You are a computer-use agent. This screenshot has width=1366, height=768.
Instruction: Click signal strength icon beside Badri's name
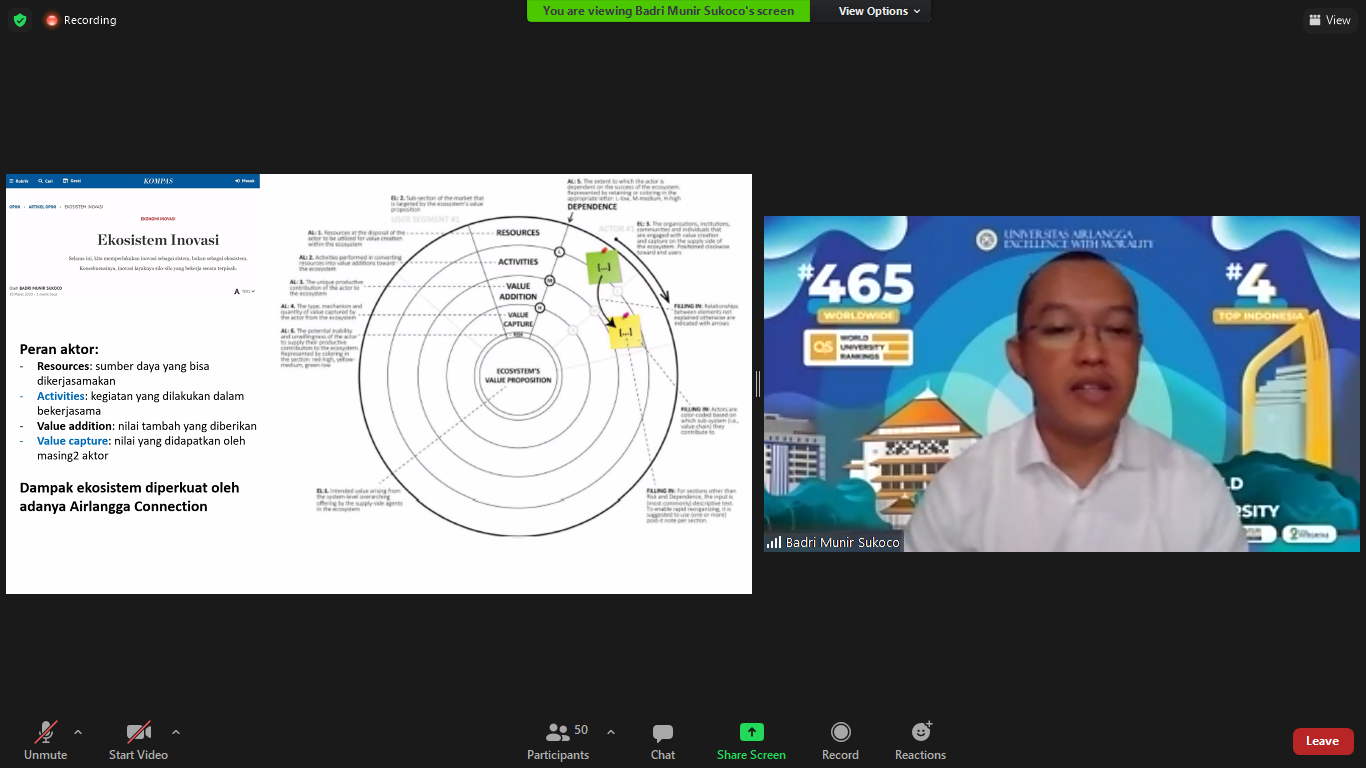pyautogui.click(x=774, y=543)
